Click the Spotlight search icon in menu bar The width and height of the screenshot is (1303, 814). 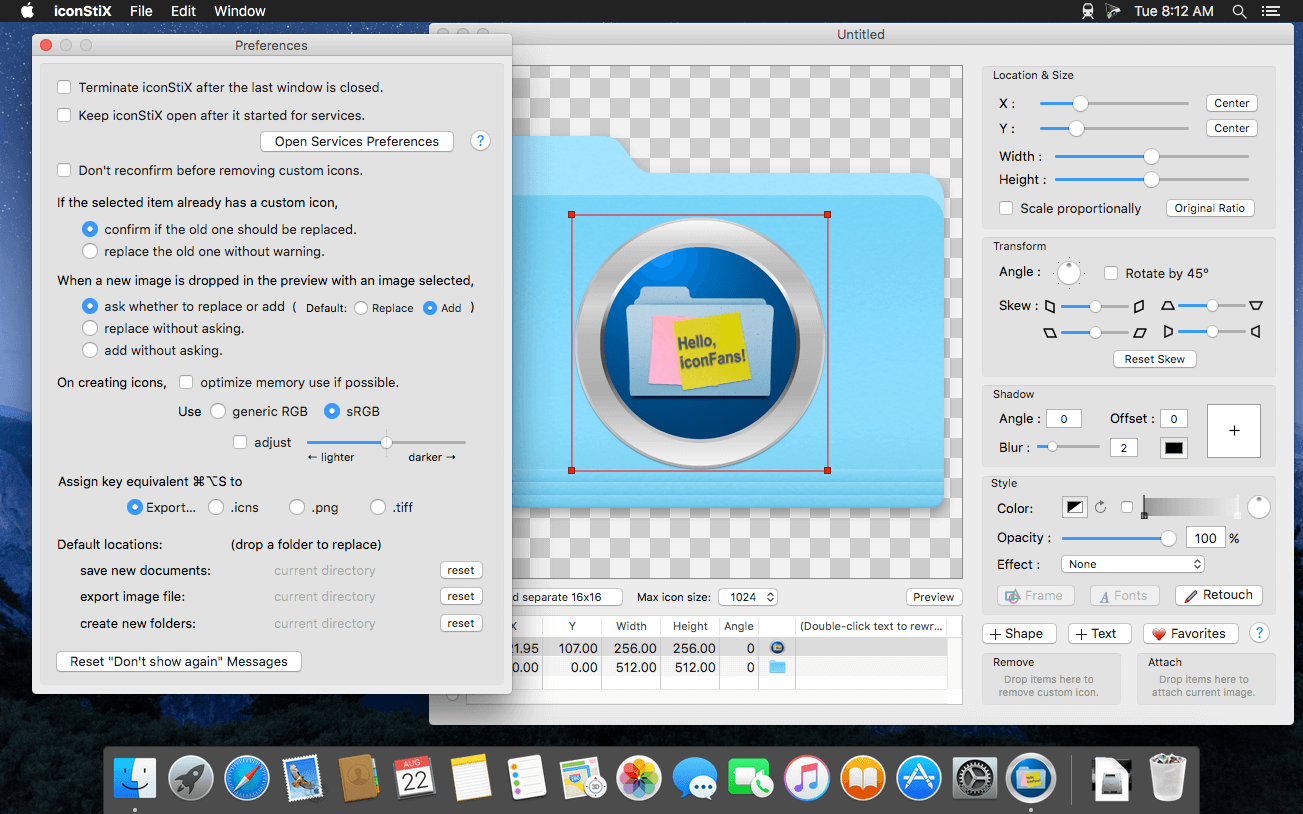(1239, 11)
